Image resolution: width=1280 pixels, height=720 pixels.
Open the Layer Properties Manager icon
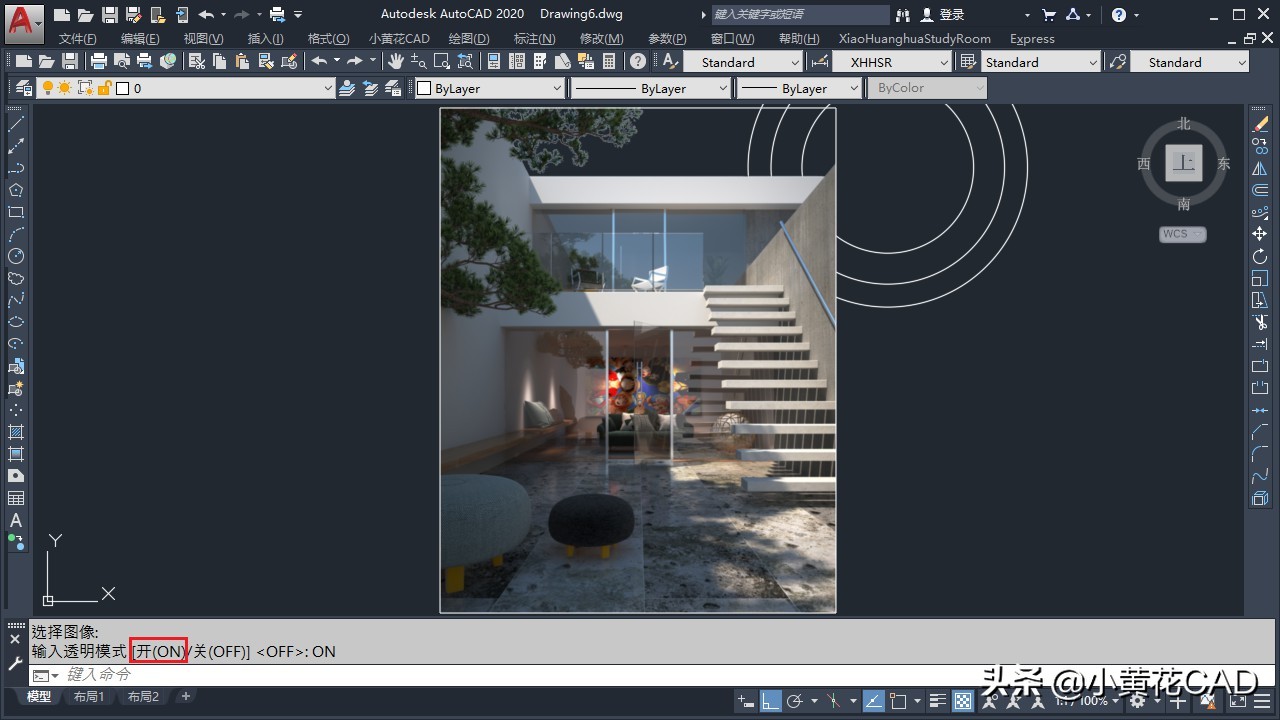coord(24,88)
